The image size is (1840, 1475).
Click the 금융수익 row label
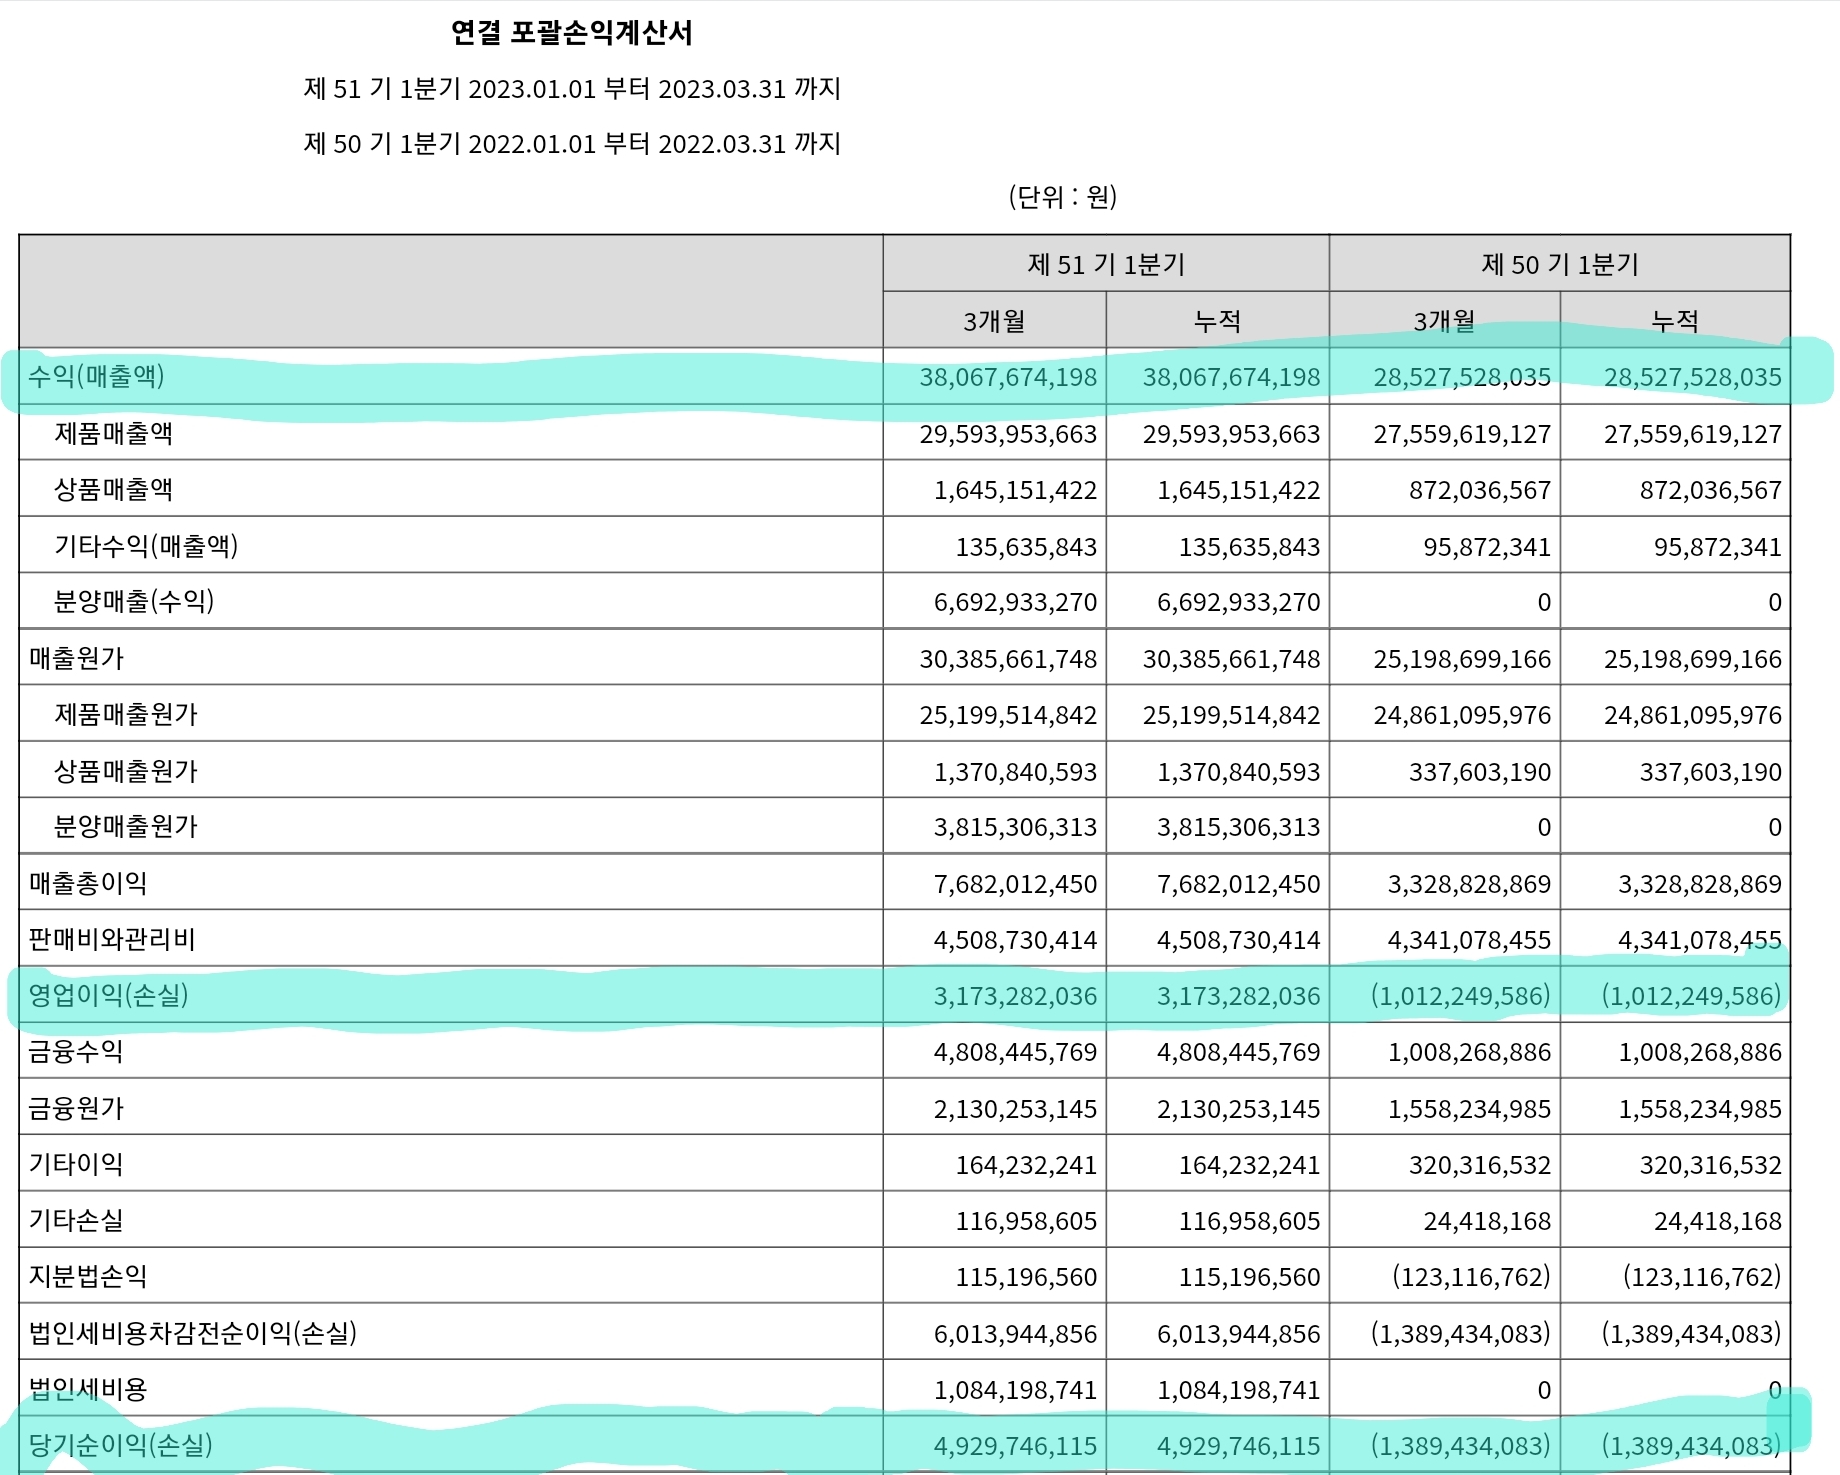point(76,1051)
